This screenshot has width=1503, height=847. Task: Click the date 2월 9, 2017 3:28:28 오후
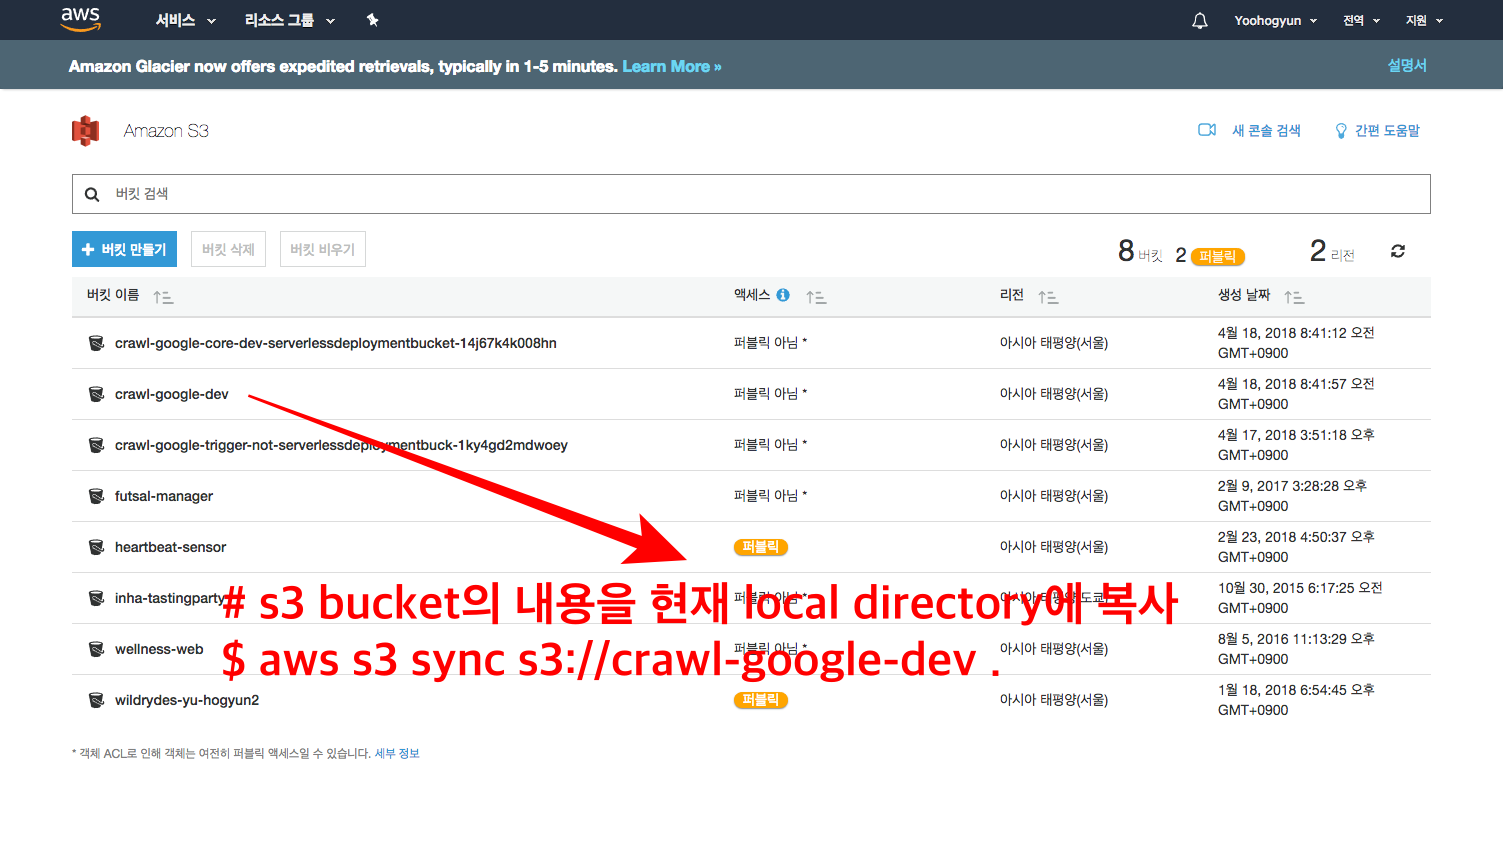1292,486
